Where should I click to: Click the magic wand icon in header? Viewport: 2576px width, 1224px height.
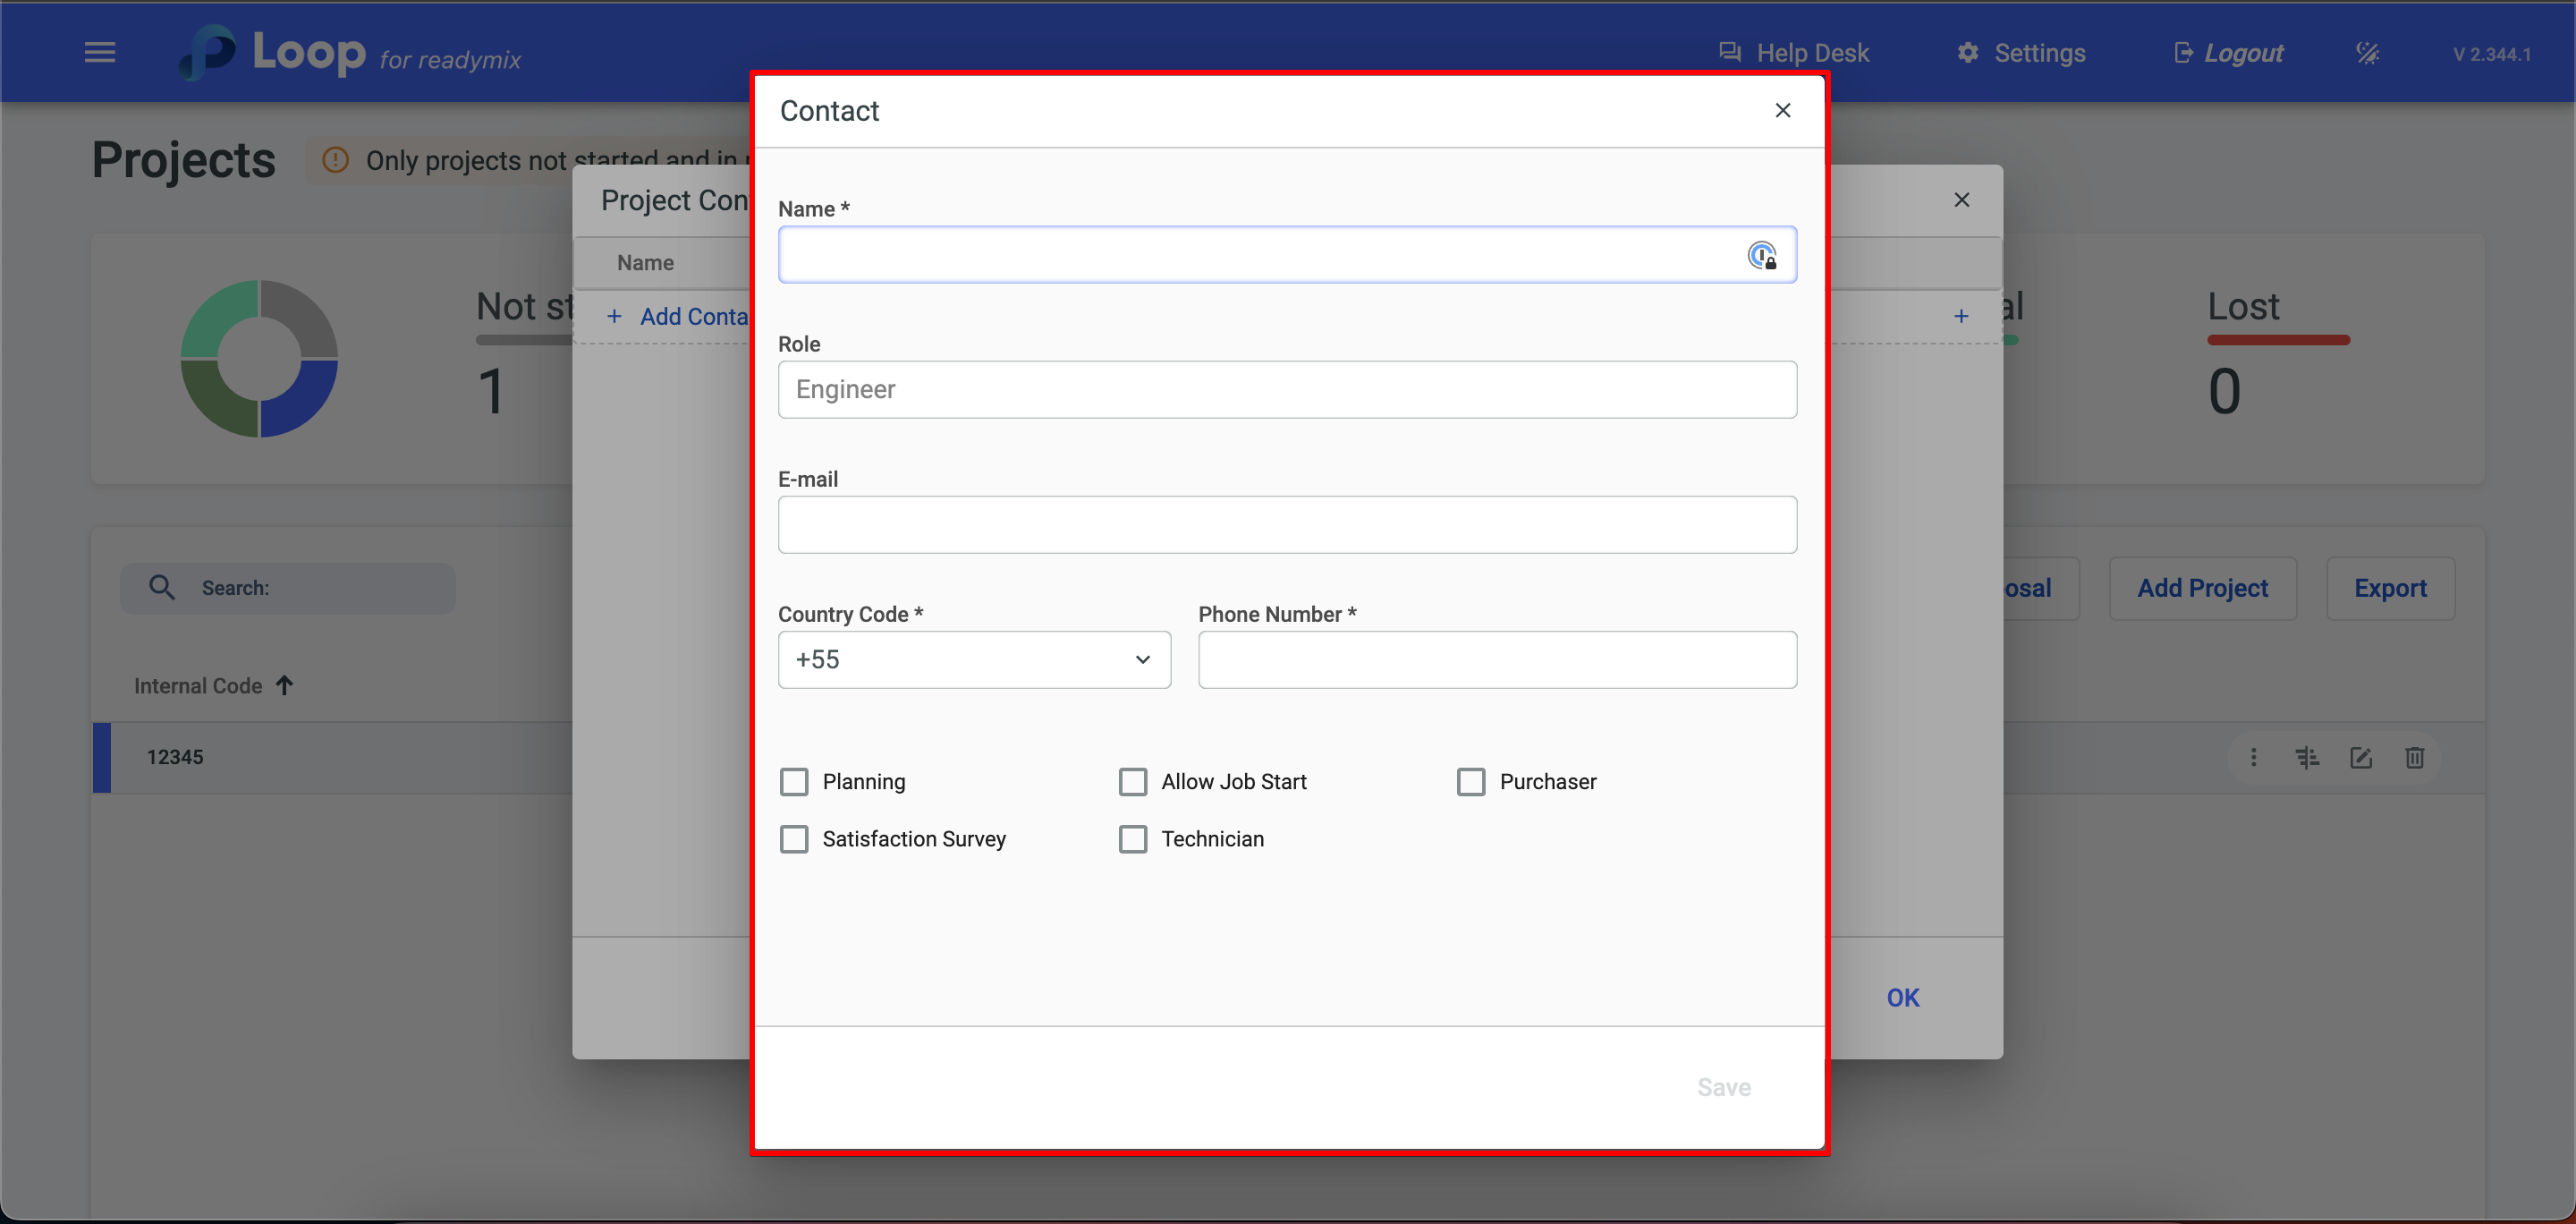click(2367, 53)
